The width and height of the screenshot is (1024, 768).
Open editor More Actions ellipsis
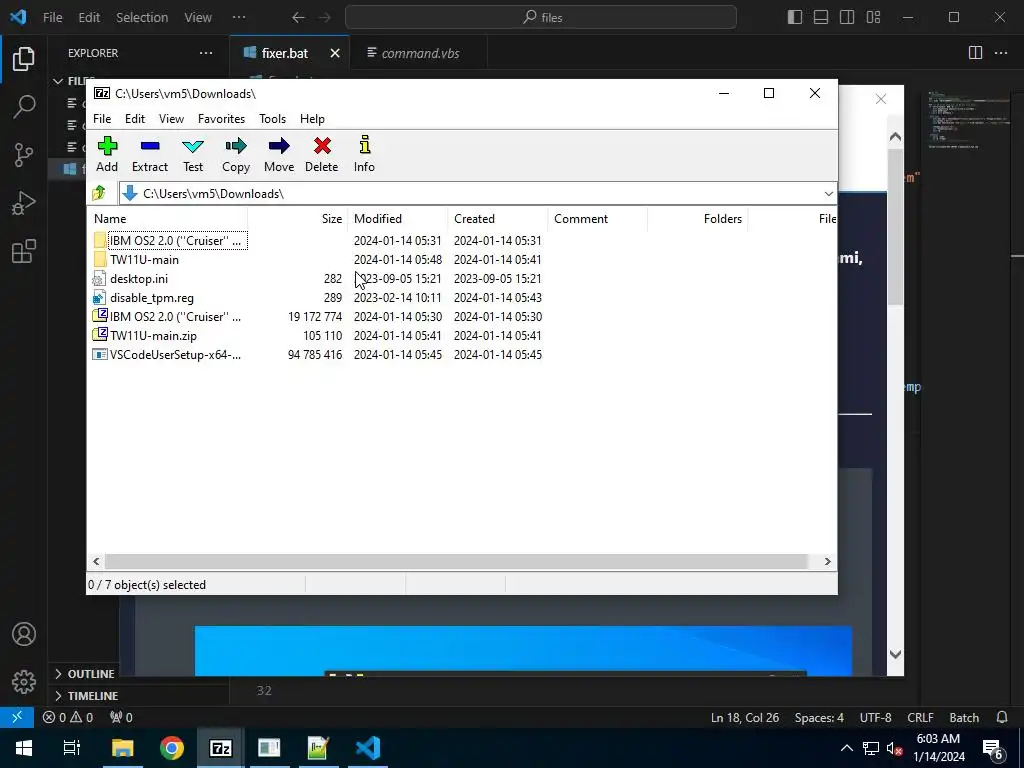1001,53
